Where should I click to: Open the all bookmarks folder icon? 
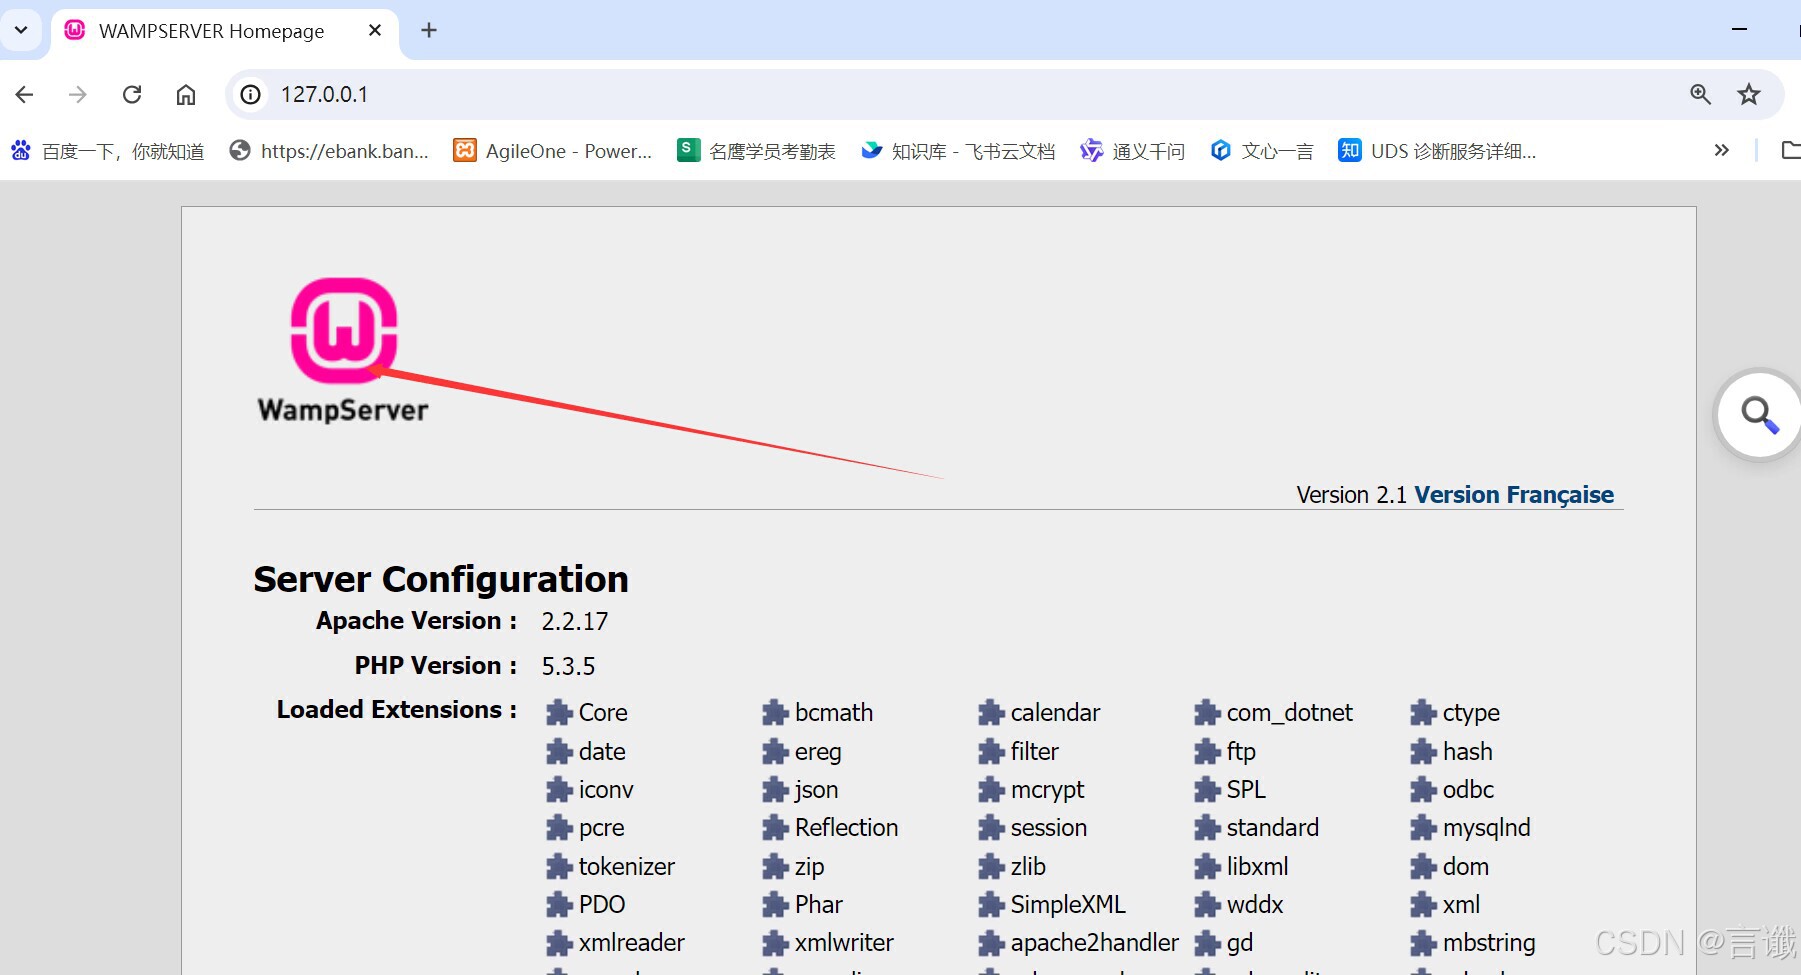pyautogui.click(x=1790, y=150)
